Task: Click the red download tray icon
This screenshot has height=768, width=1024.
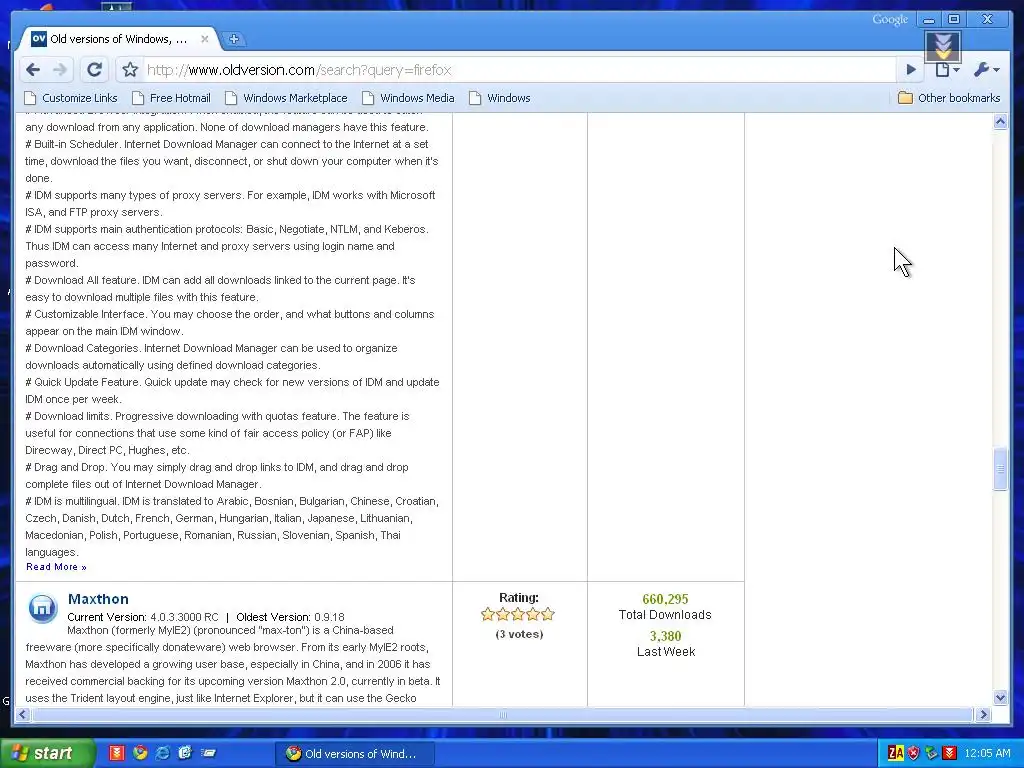Action: [x=950, y=753]
